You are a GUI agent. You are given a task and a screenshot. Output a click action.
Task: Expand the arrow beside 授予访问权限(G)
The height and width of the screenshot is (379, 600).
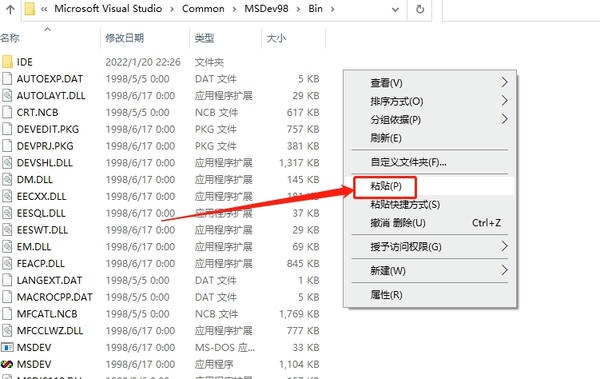504,246
